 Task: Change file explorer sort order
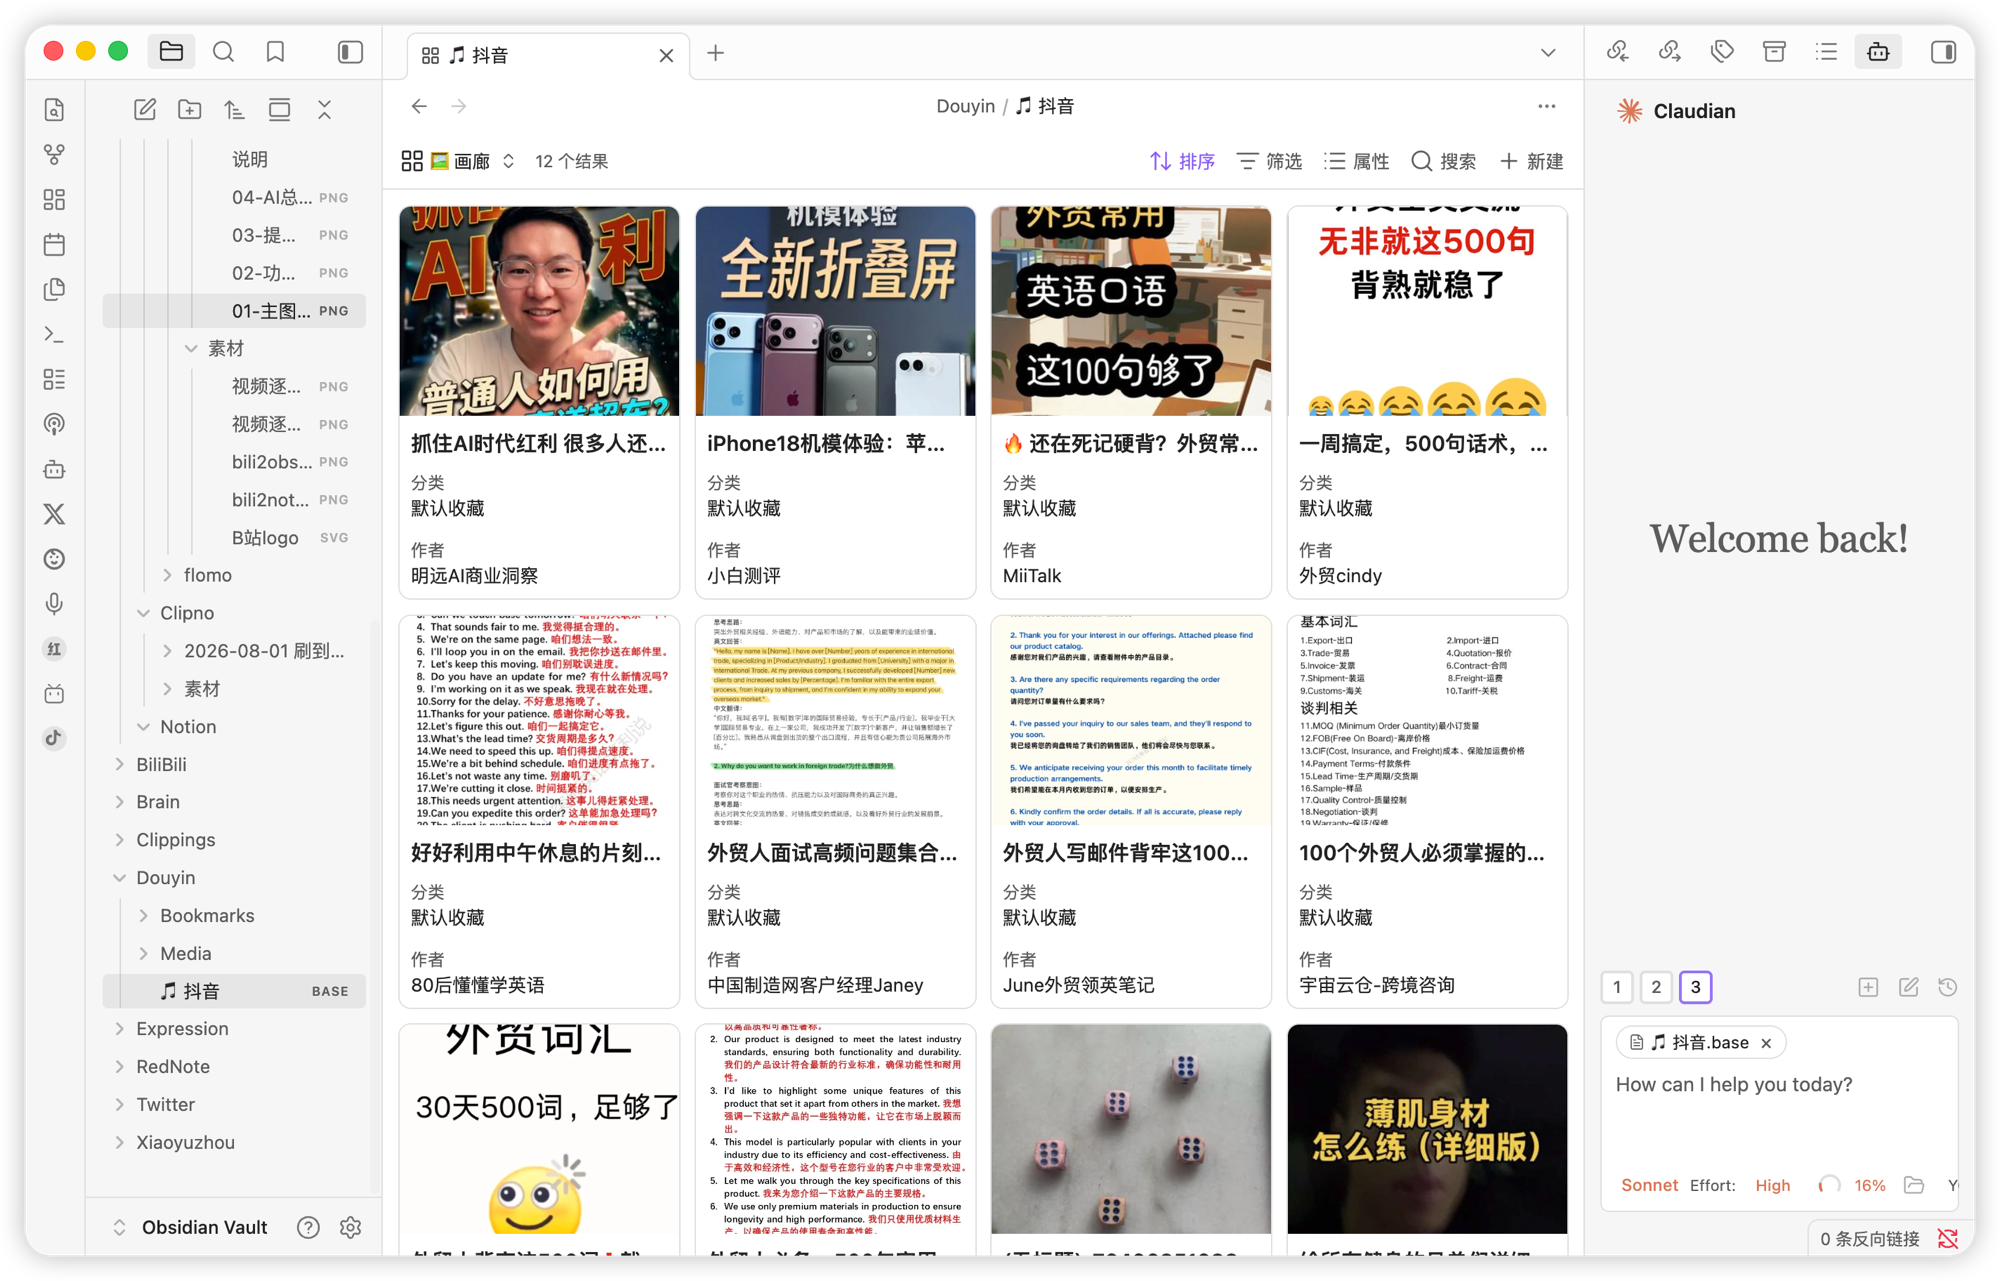(x=235, y=110)
